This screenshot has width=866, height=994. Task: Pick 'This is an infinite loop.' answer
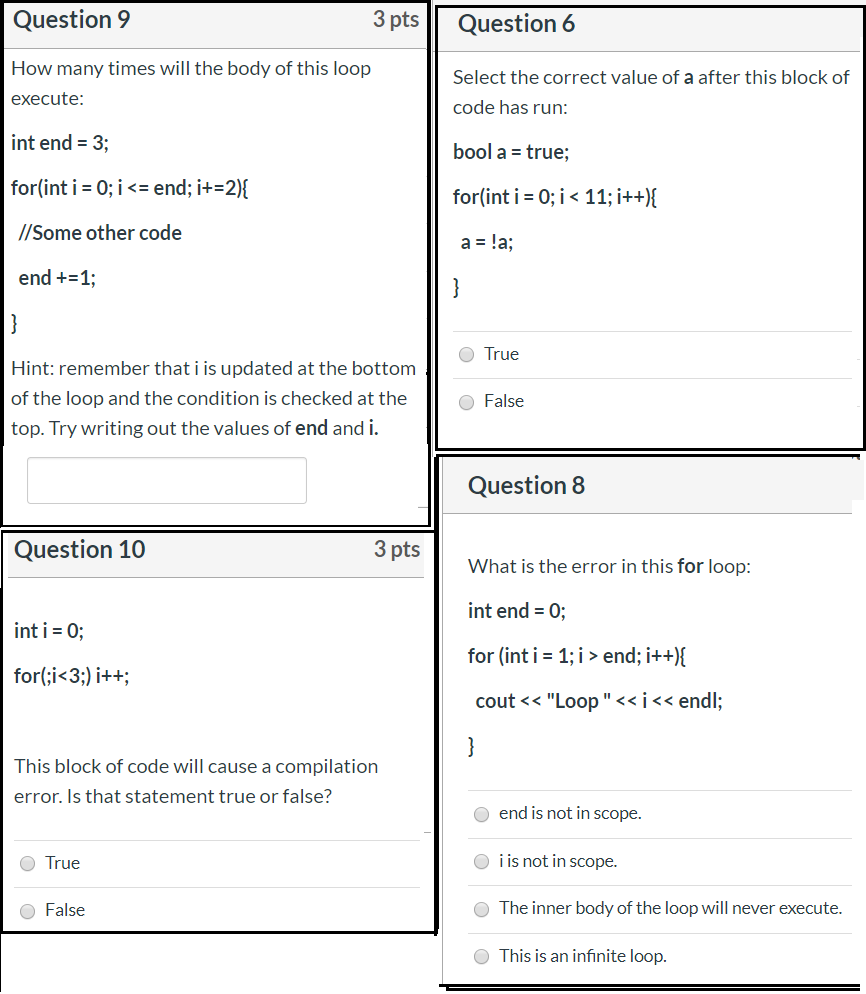coord(481,956)
